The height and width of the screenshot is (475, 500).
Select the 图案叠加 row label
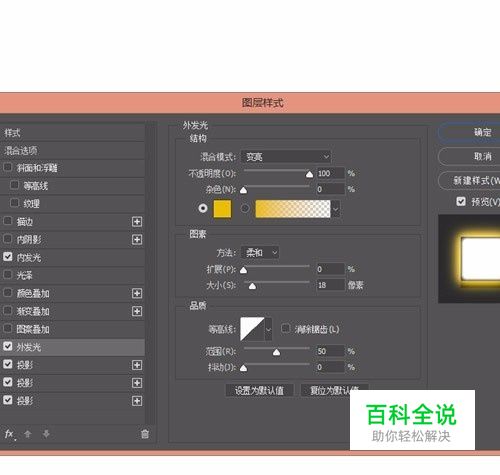[x=33, y=329]
